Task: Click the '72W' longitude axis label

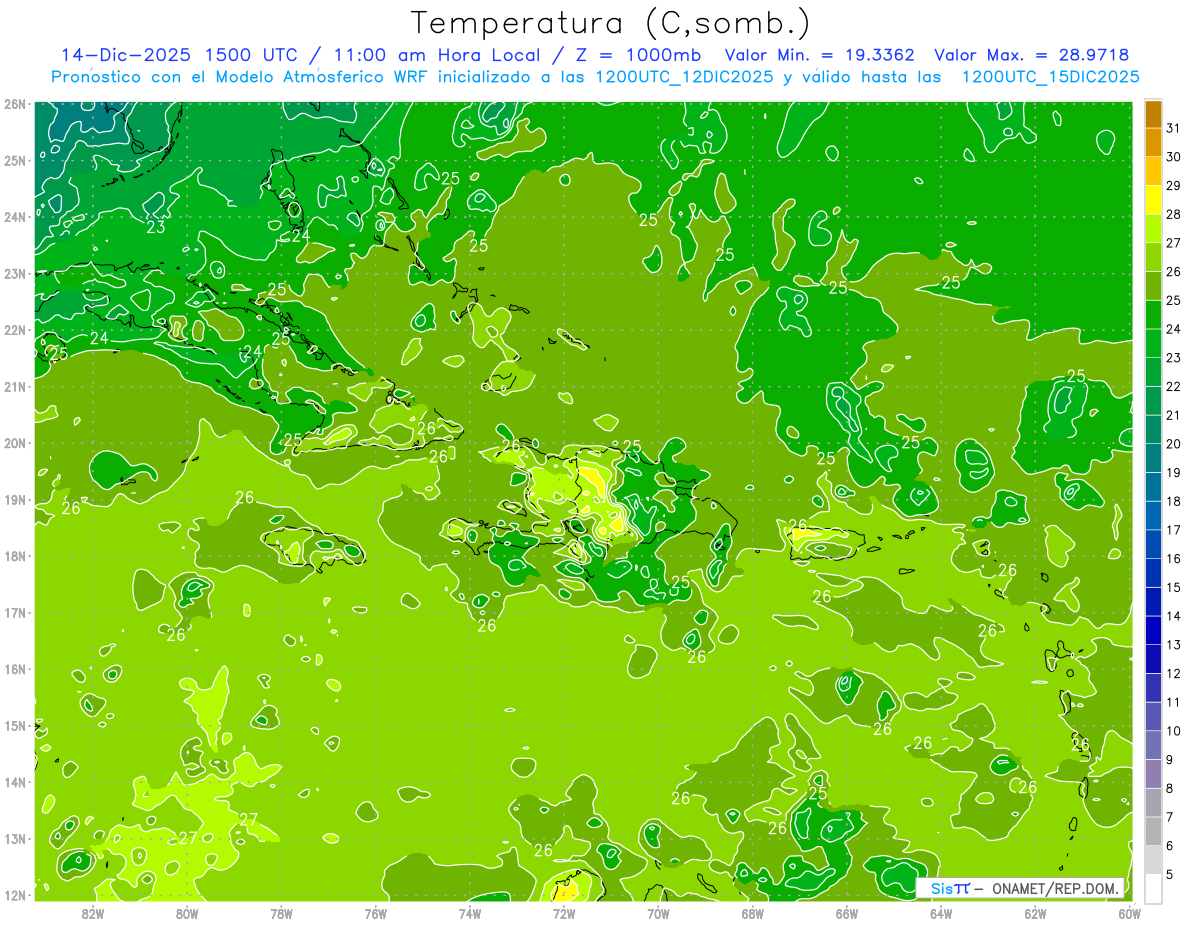Action: coord(564,914)
